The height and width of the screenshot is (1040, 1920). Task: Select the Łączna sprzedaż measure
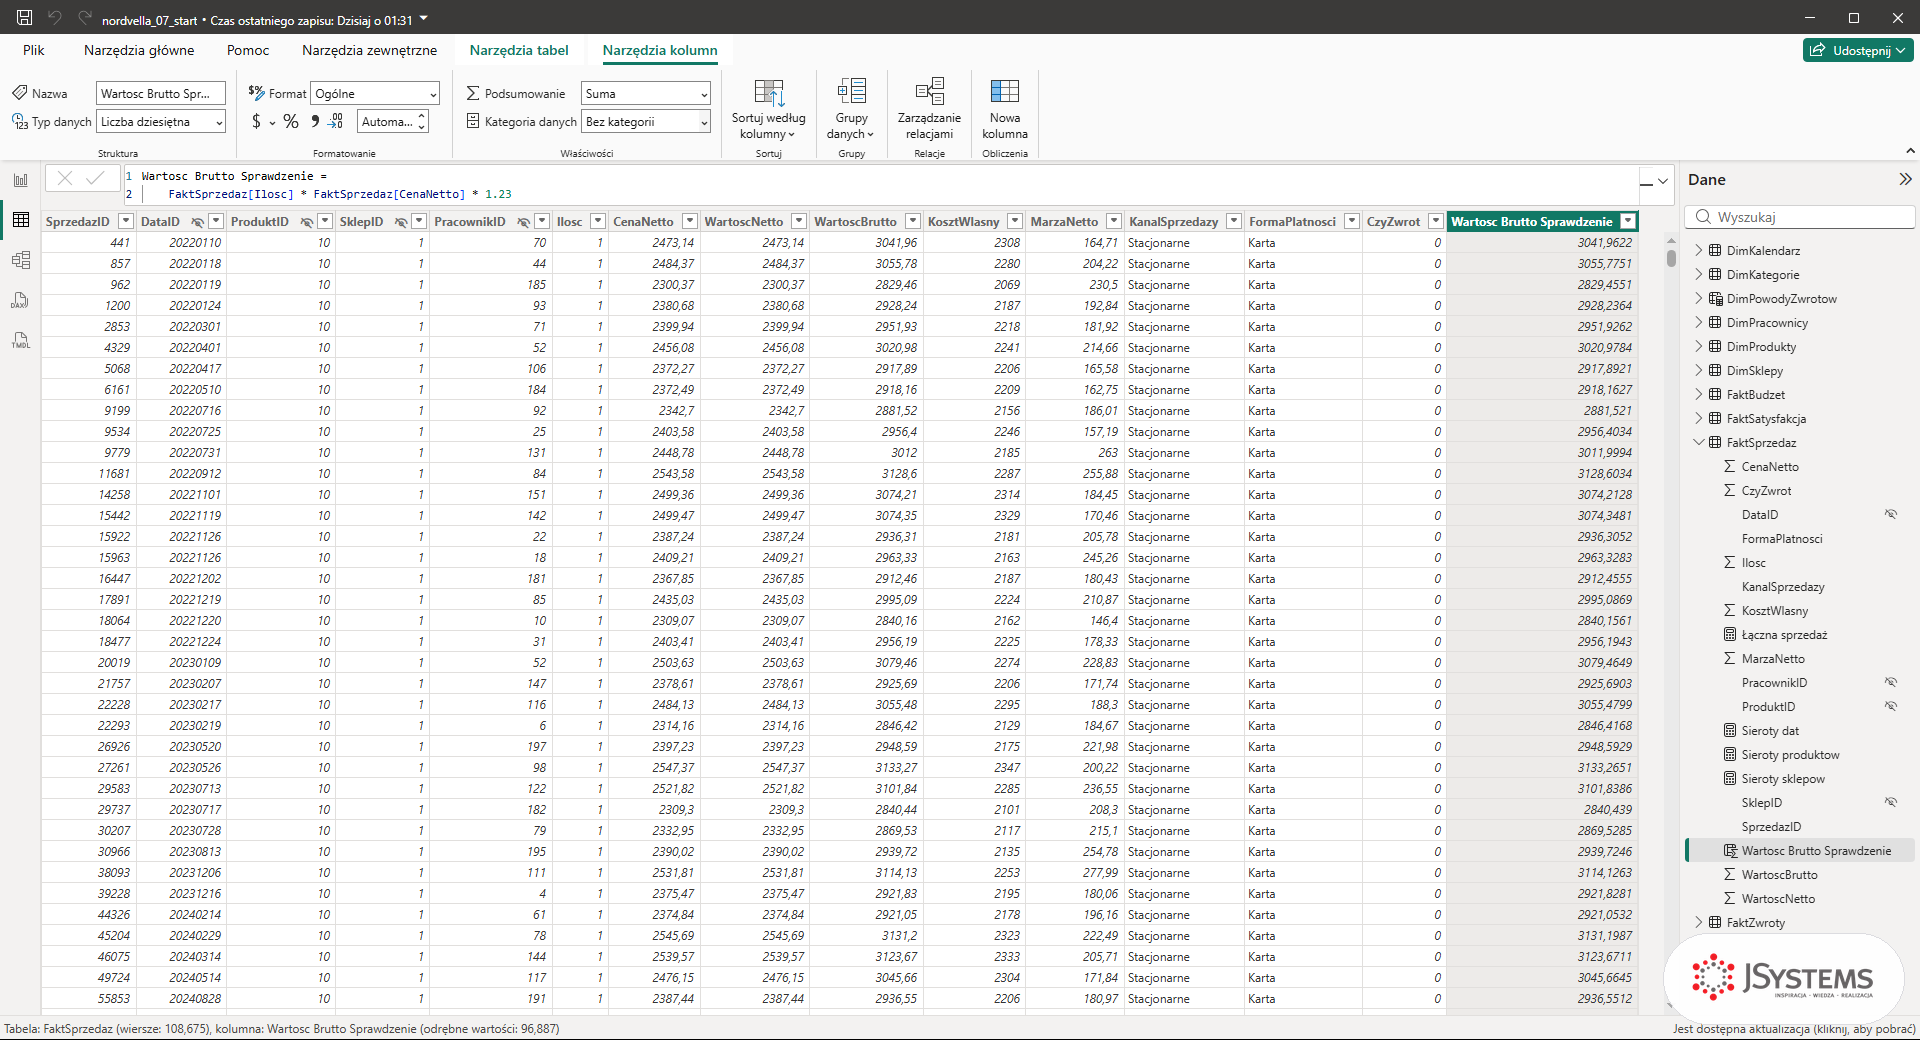click(1784, 635)
